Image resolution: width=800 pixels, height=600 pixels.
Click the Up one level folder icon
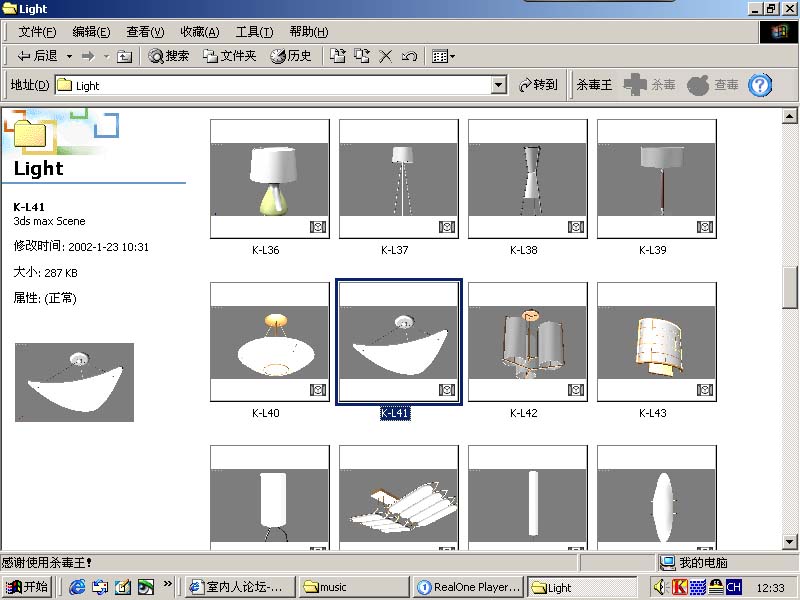124,57
